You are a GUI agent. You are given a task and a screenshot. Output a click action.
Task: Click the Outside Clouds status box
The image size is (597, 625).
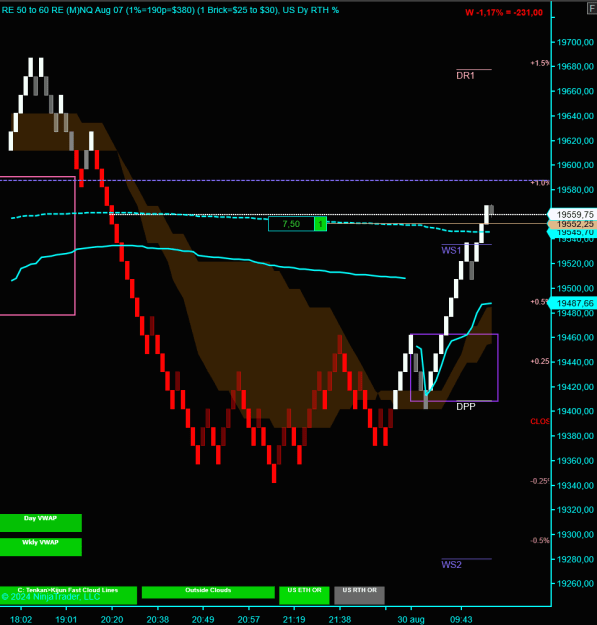(208, 592)
